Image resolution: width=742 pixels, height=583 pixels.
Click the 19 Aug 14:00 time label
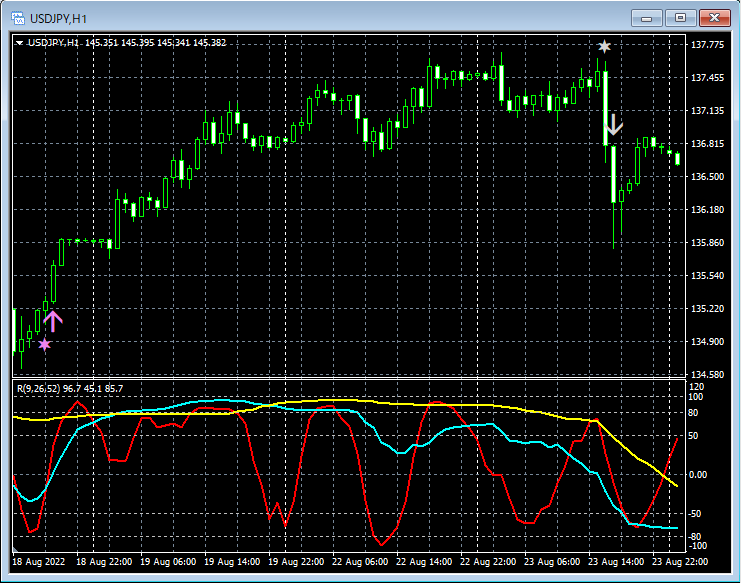click(x=234, y=562)
